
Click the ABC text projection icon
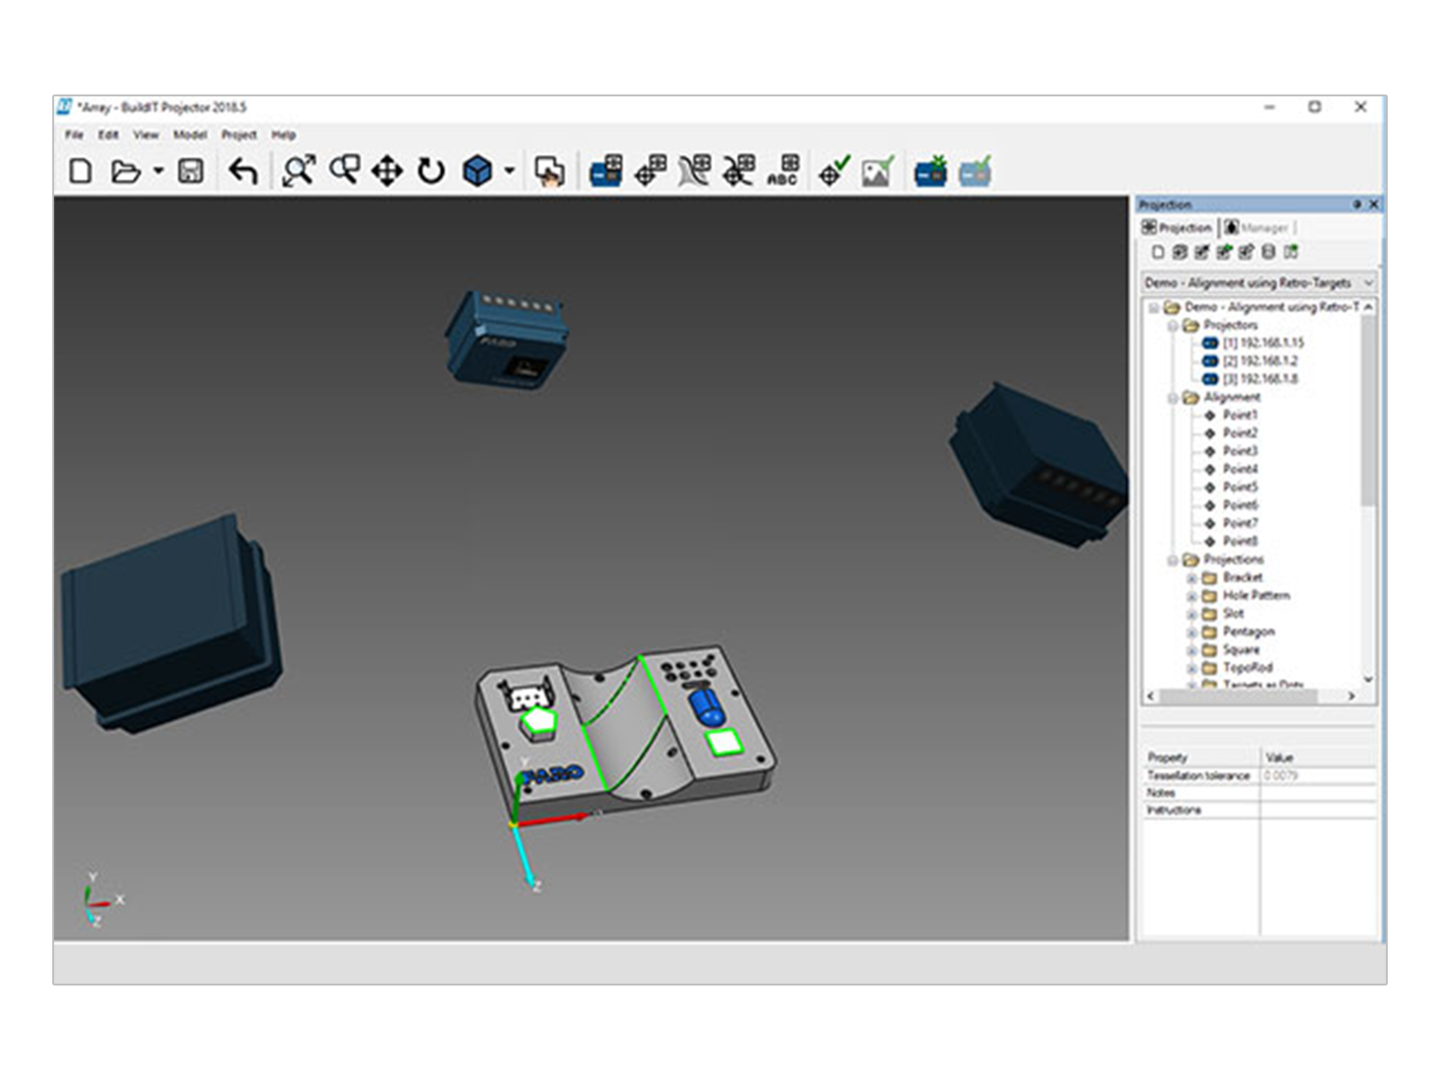(782, 171)
